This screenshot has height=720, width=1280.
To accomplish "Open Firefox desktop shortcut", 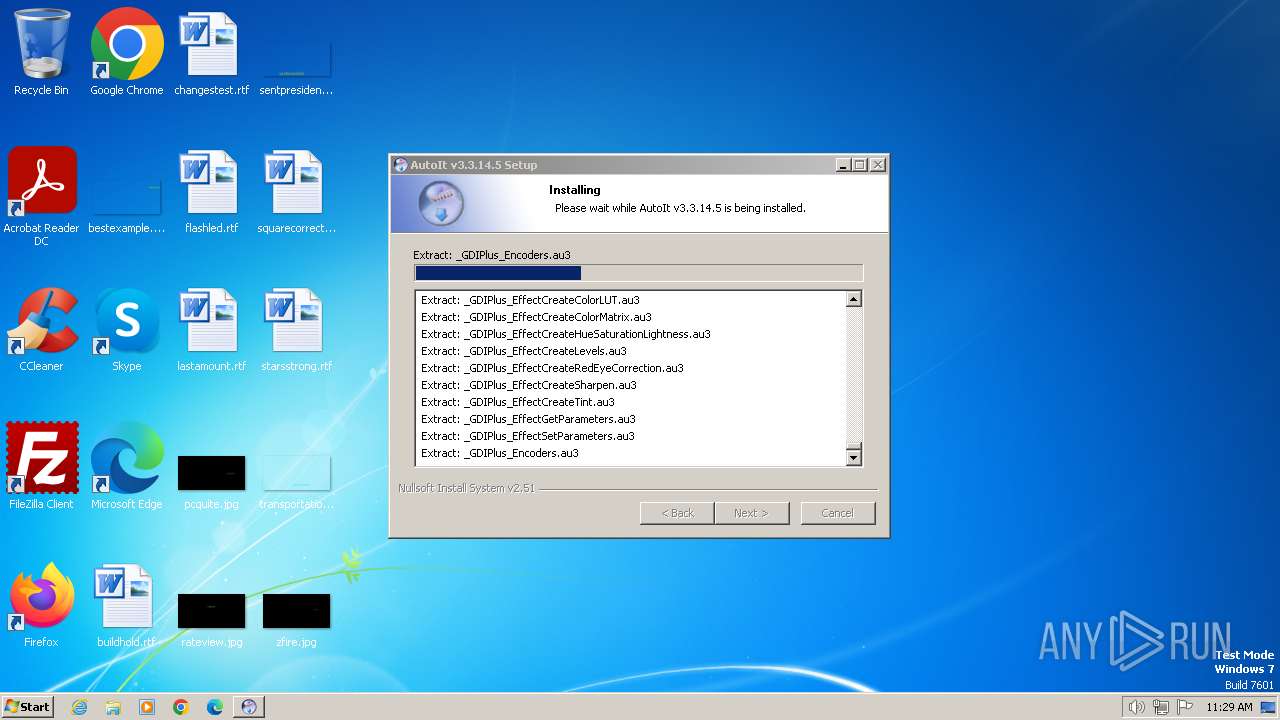I will [41, 605].
